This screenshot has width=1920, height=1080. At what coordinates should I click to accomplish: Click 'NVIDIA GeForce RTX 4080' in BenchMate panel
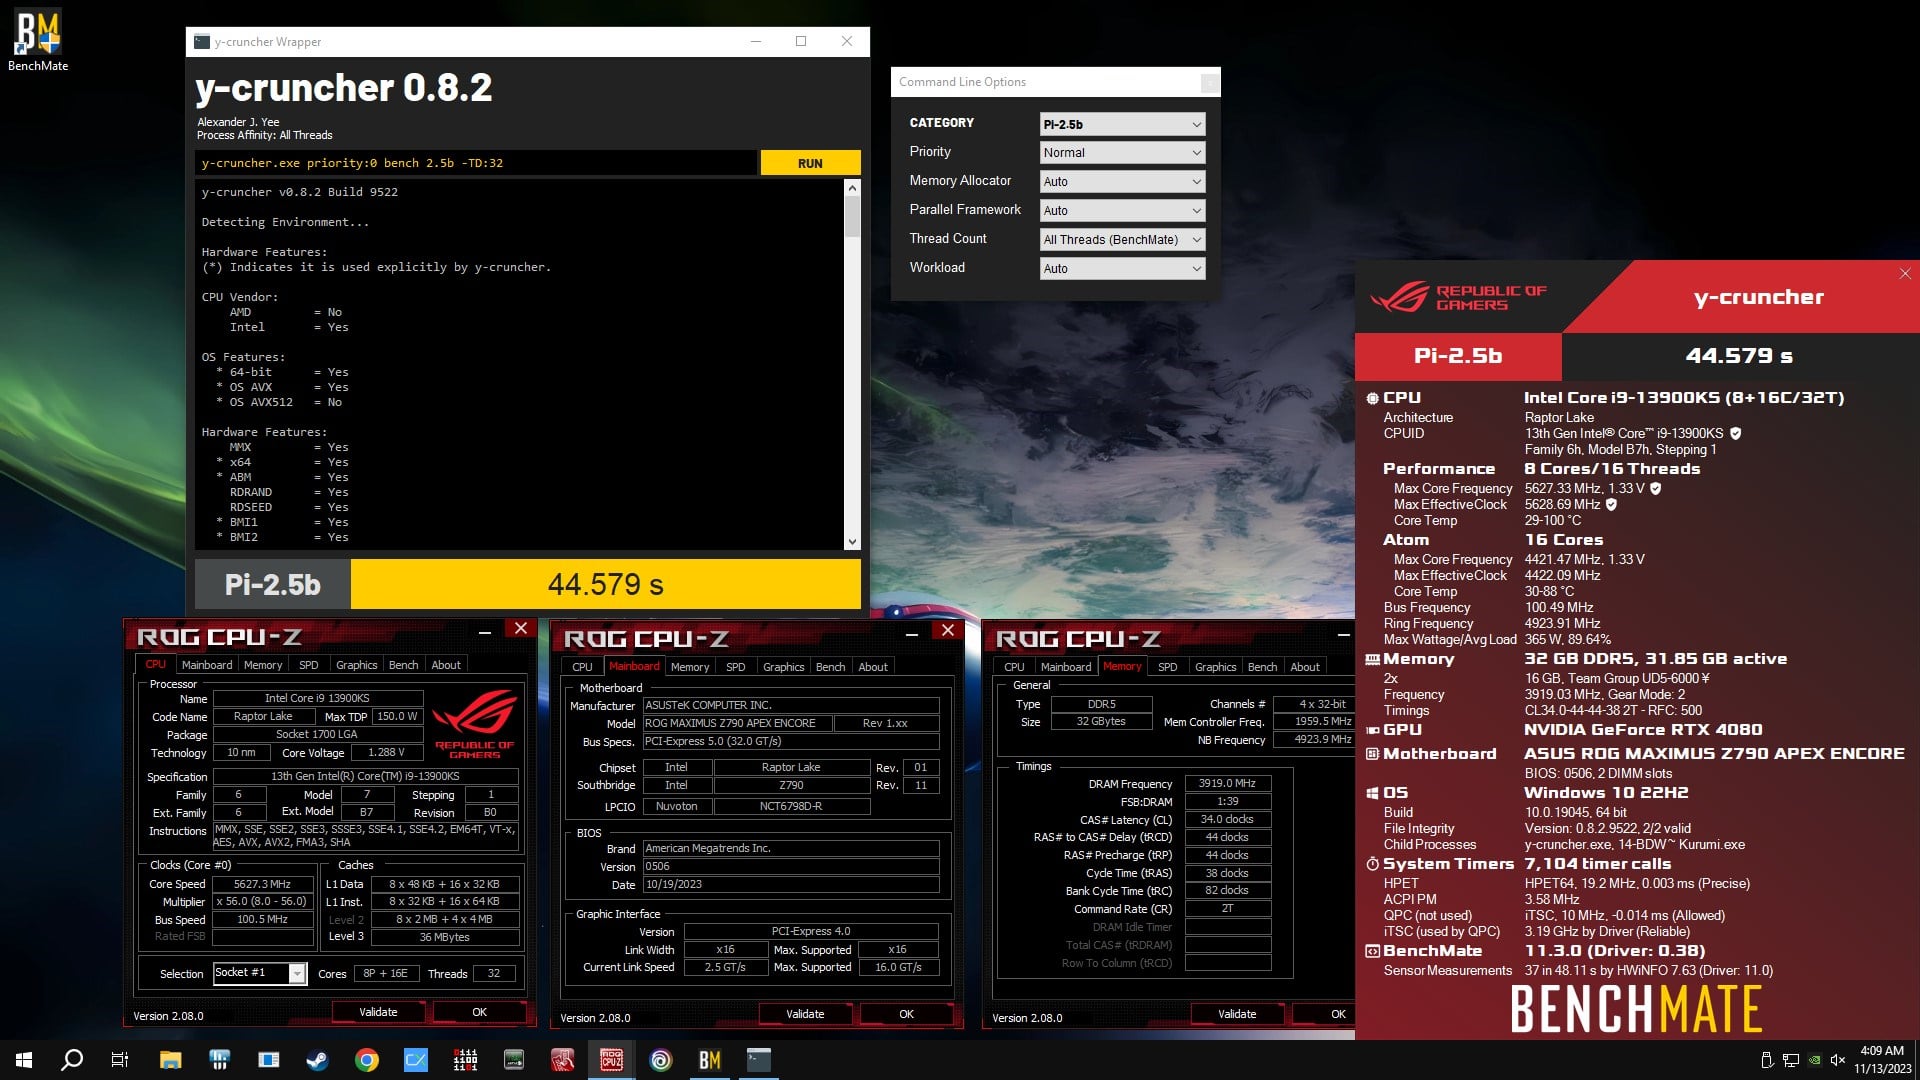pyautogui.click(x=1643, y=730)
